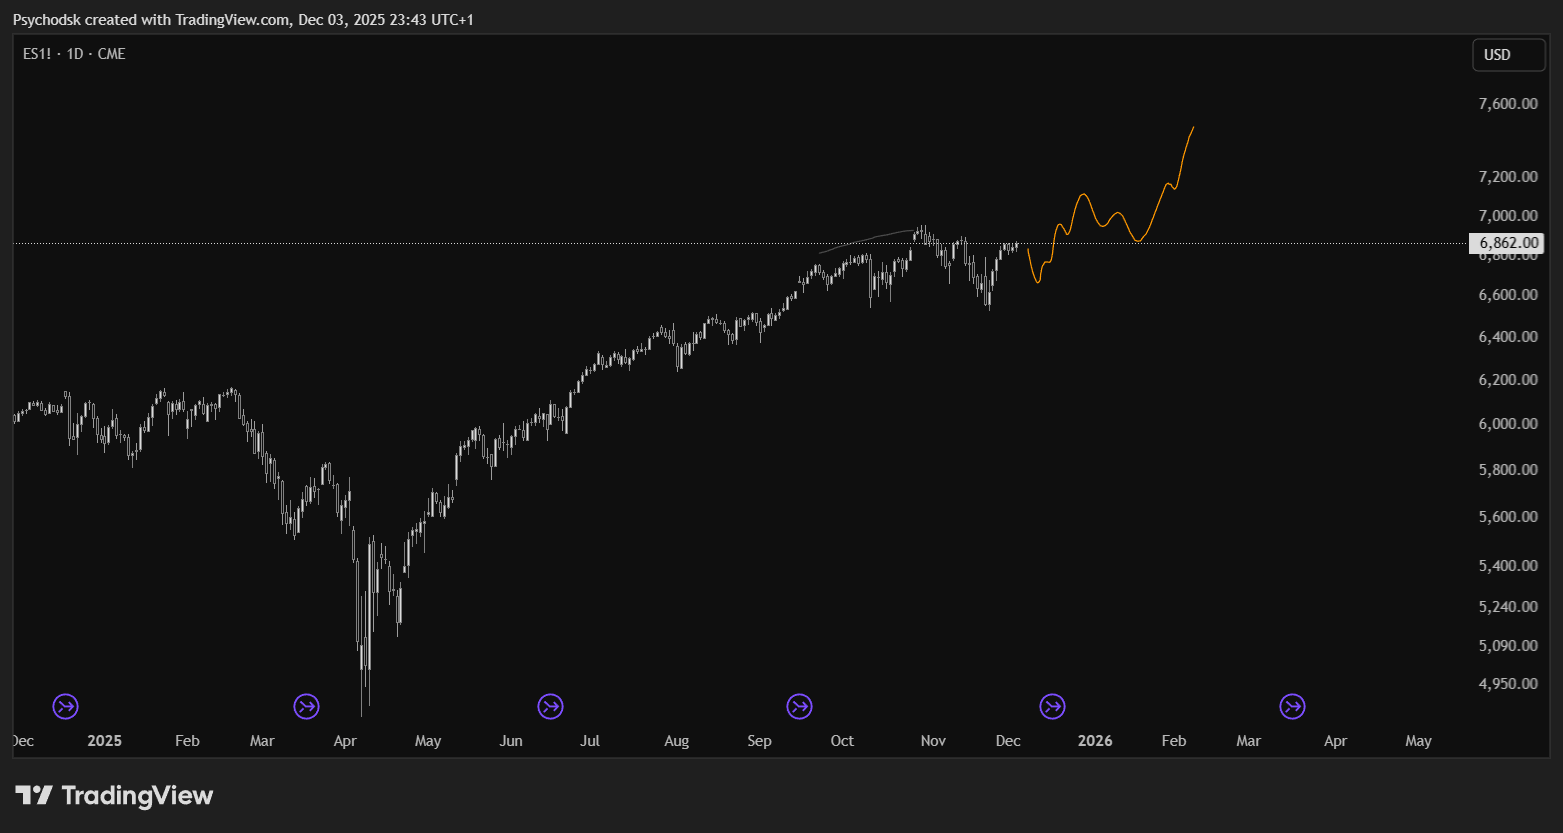Click the May label at the time axis end

pos(1418,741)
